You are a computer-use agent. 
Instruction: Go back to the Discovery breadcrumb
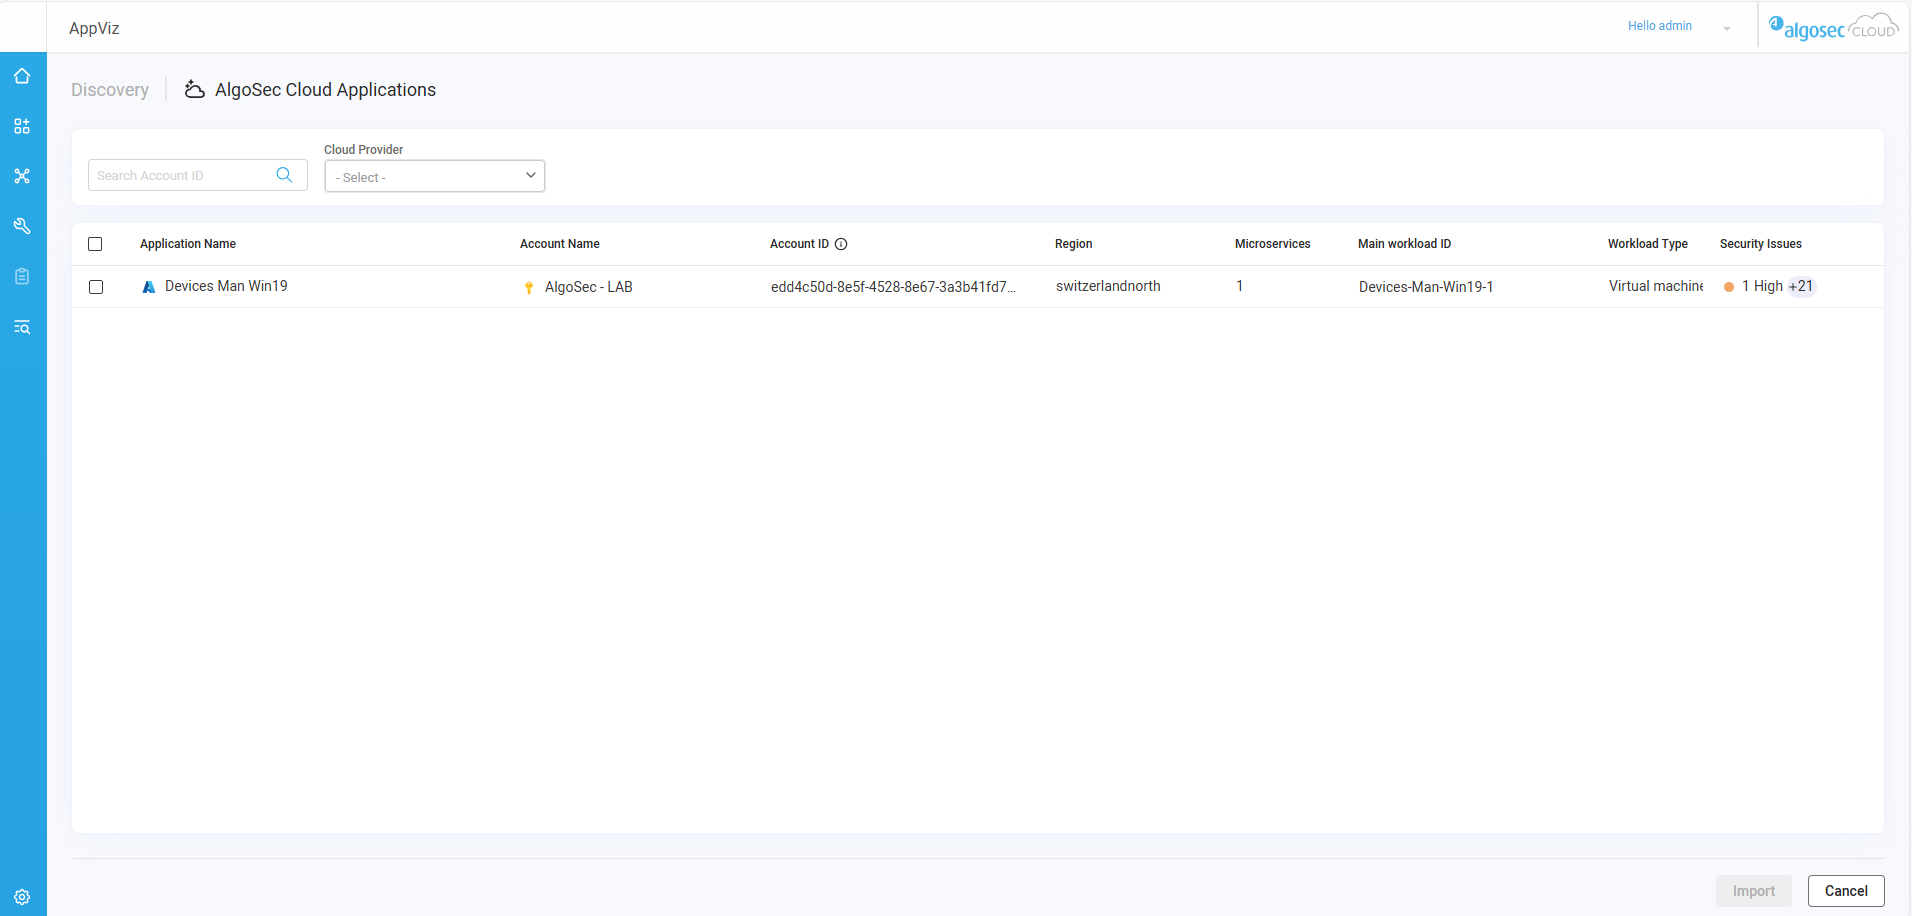[110, 90]
